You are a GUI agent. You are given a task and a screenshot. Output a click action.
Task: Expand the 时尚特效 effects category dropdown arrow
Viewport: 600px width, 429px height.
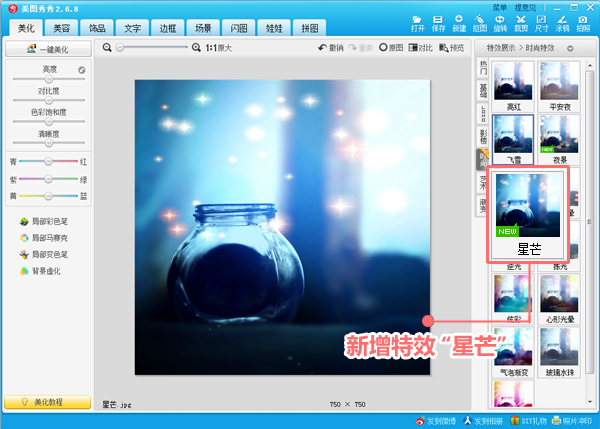(571, 47)
